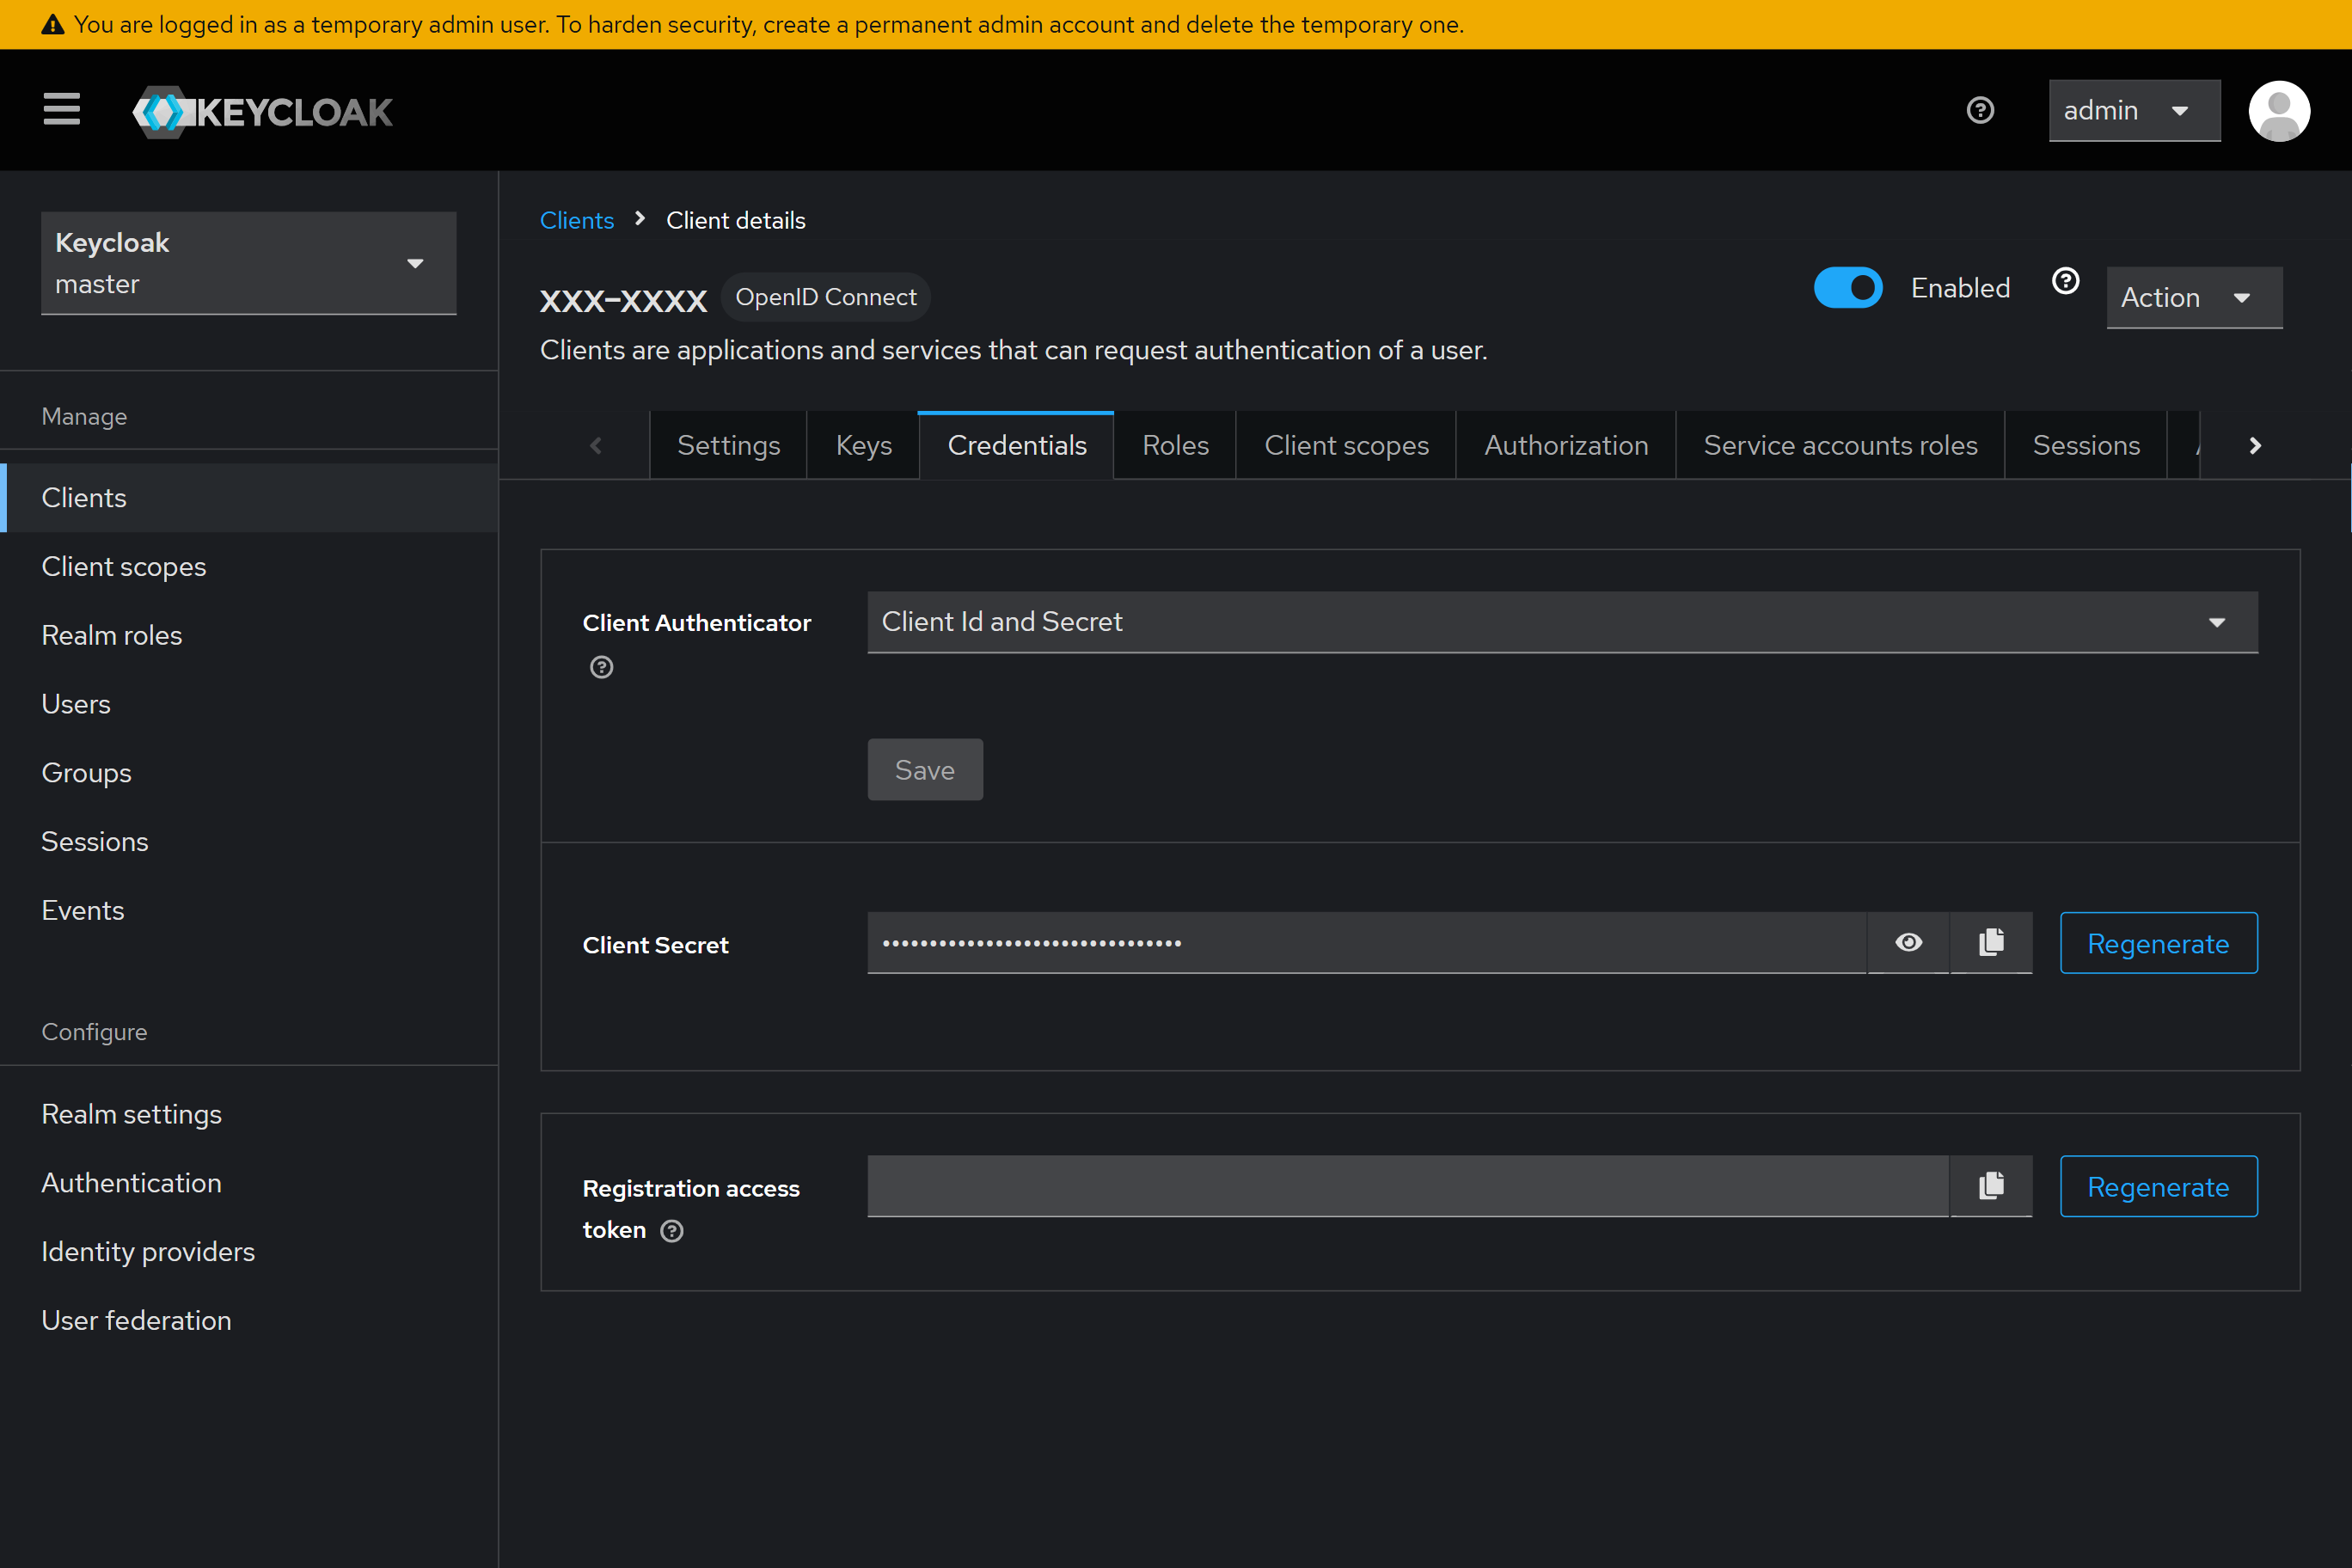
Task: Open the admin user dropdown
Action: tap(2134, 110)
